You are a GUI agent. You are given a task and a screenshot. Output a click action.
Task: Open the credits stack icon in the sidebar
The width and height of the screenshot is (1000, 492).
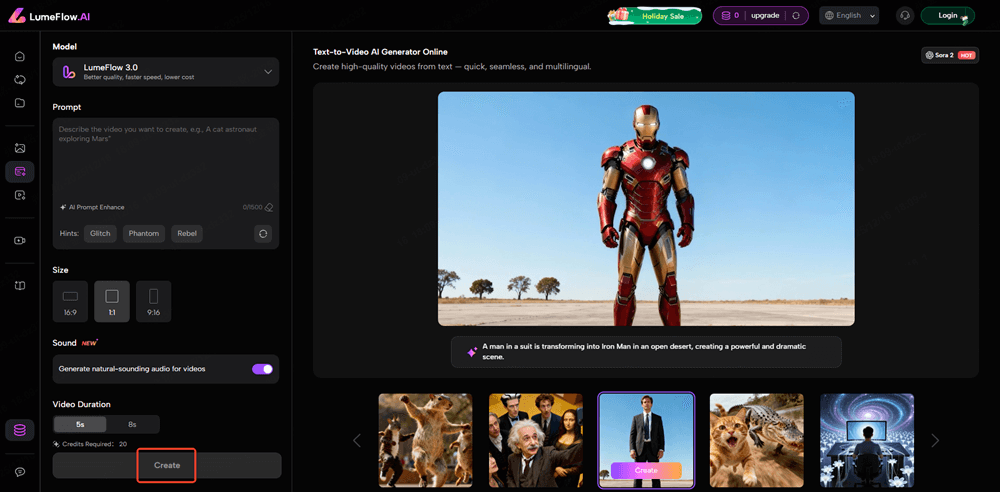pyautogui.click(x=20, y=430)
